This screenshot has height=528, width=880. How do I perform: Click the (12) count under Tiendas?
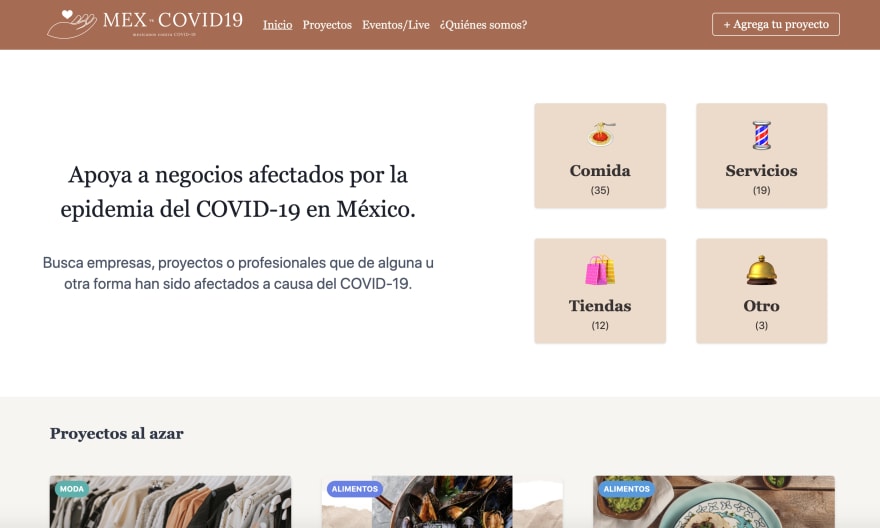pyautogui.click(x=600, y=325)
